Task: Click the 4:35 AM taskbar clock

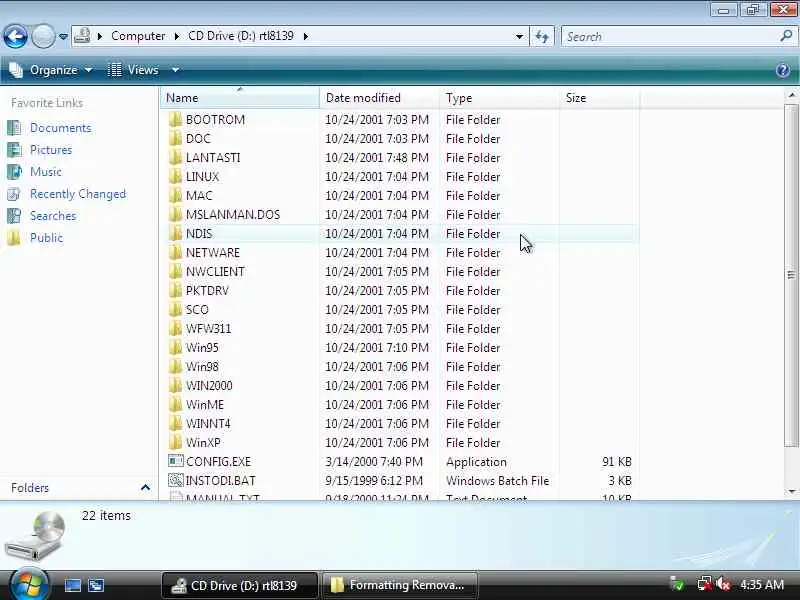Action: pos(762,585)
